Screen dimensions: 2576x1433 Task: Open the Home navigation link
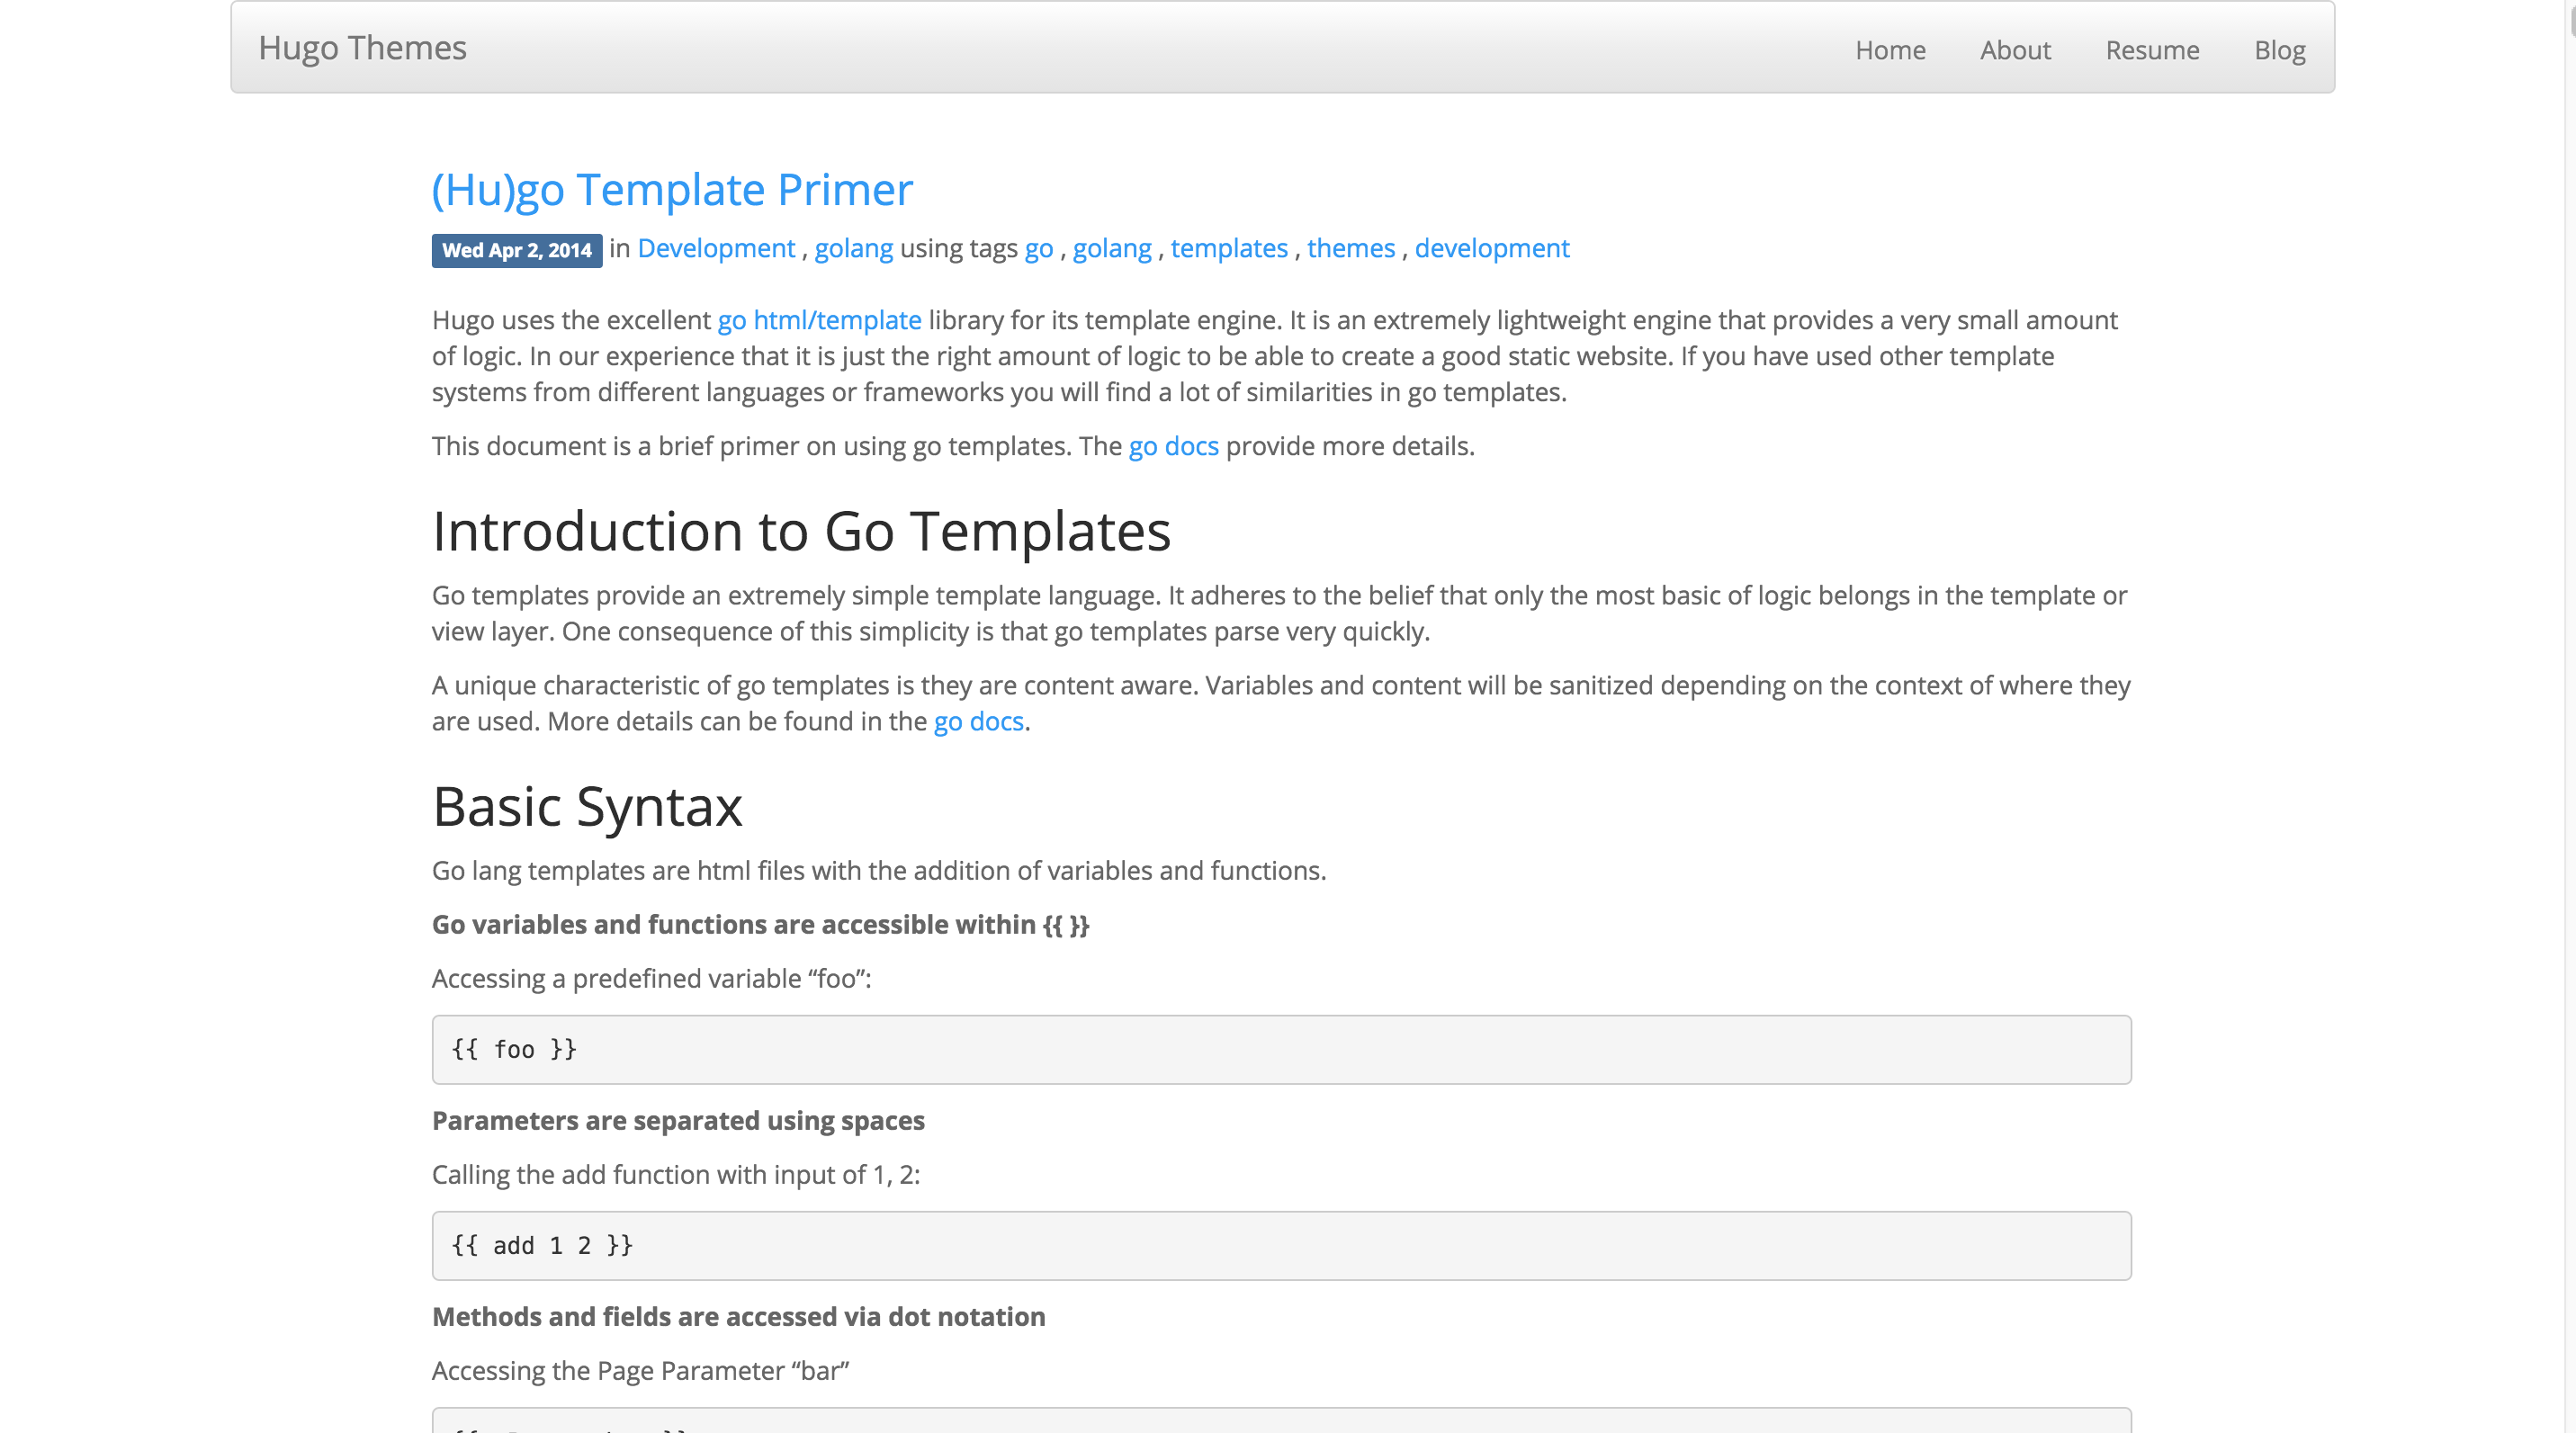(x=1890, y=50)
